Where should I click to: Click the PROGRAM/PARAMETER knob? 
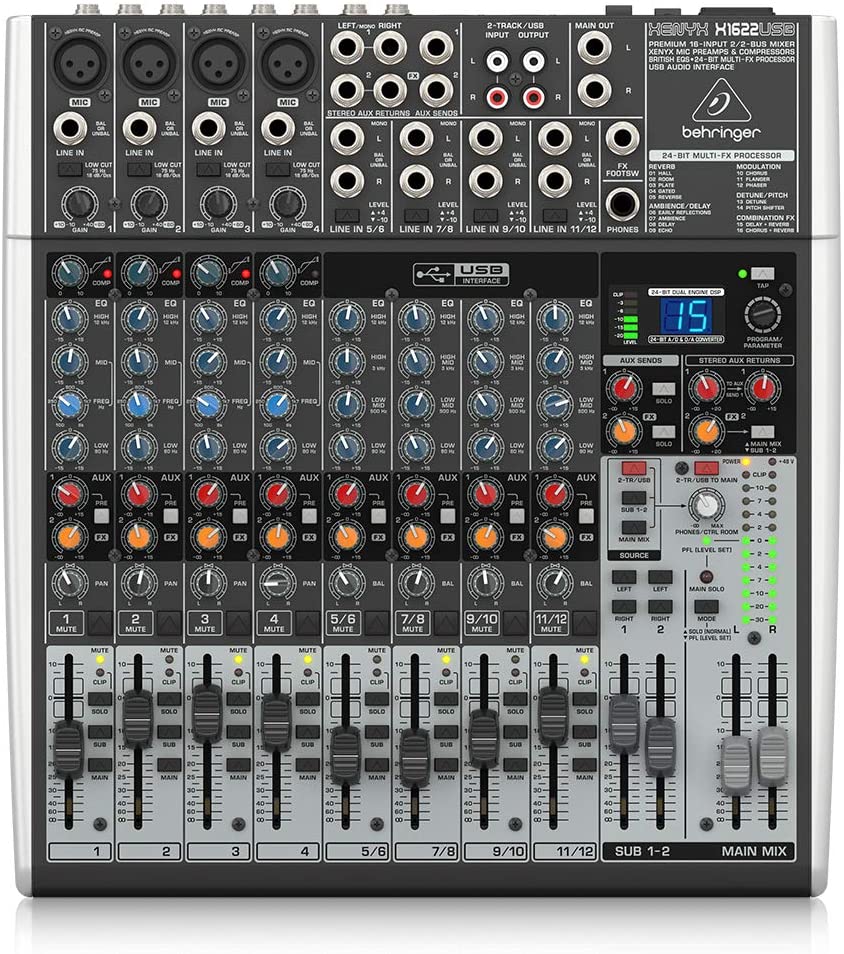coord(762,315)
